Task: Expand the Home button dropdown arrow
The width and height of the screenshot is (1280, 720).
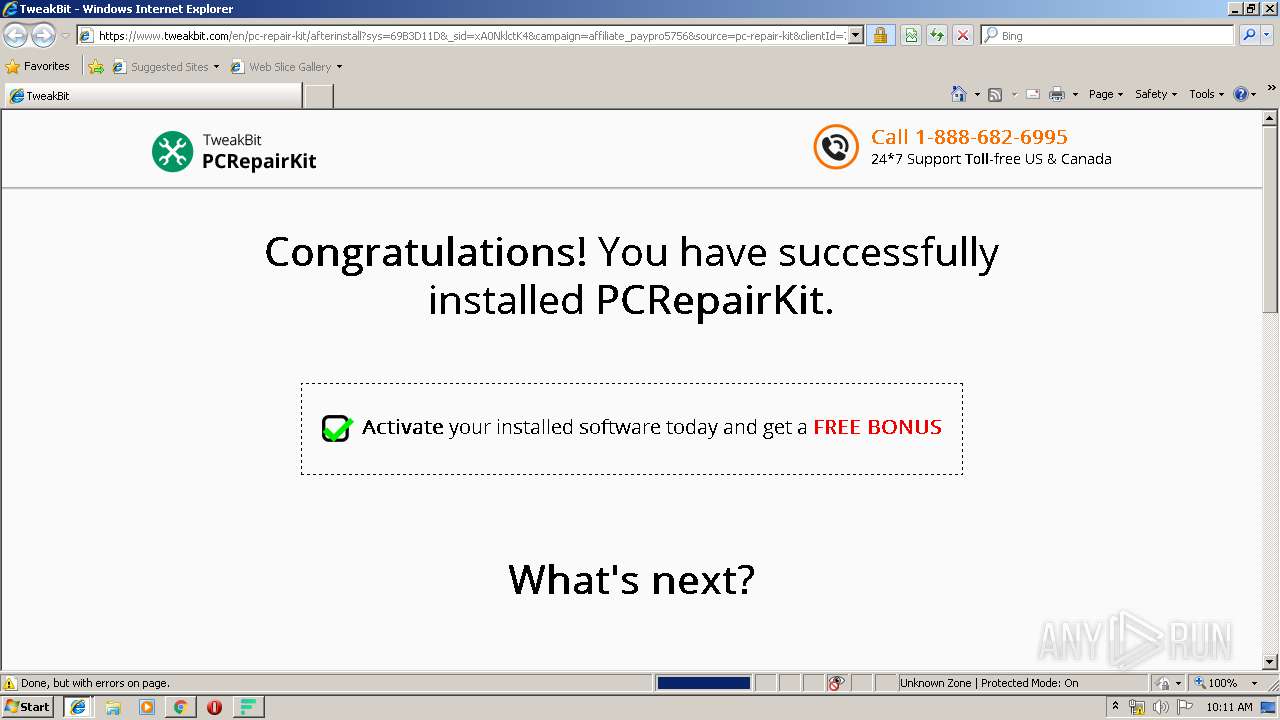Action: point(977,94)
